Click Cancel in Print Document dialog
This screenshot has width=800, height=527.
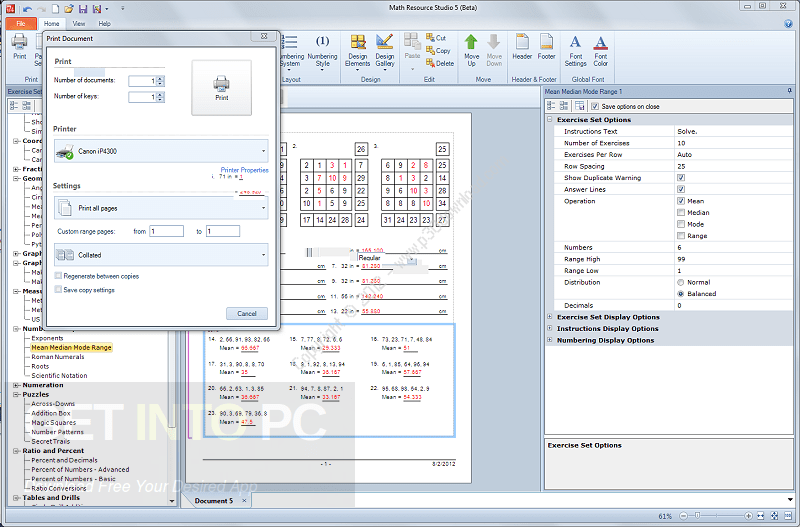pyautogui.click(x=246, y=313)
